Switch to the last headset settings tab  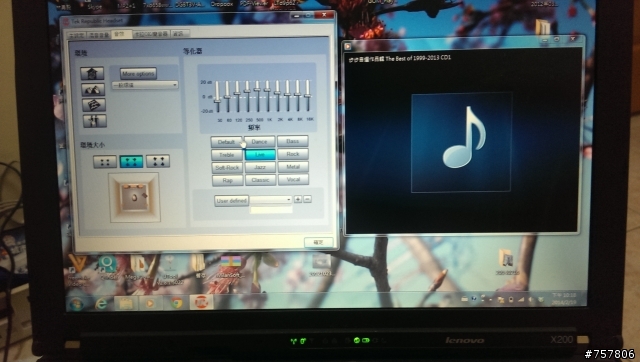pos(180,34)
